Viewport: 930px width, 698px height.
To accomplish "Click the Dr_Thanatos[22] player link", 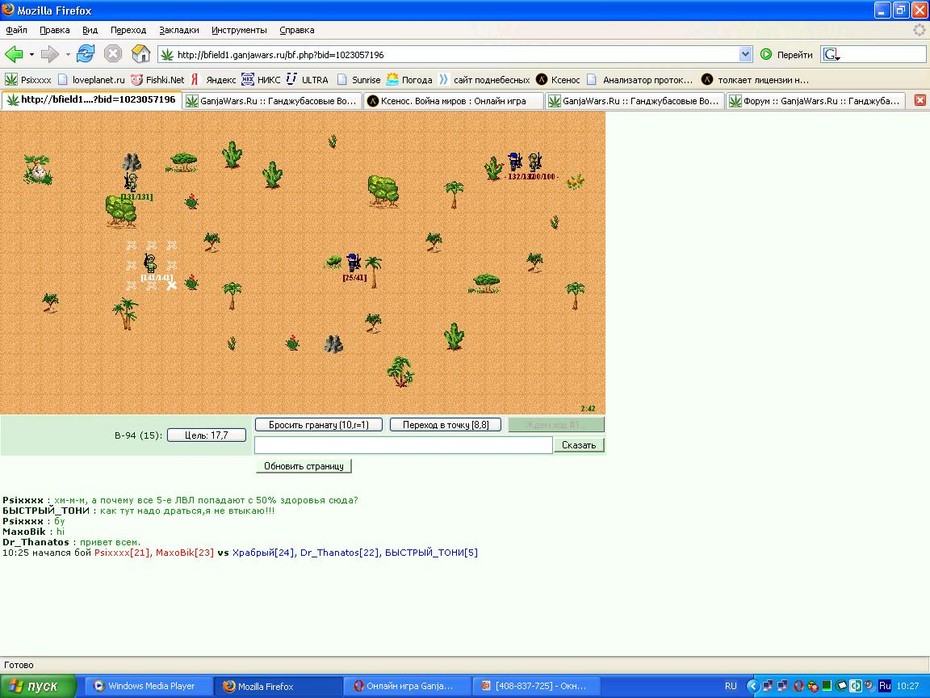I will (339, 552).
